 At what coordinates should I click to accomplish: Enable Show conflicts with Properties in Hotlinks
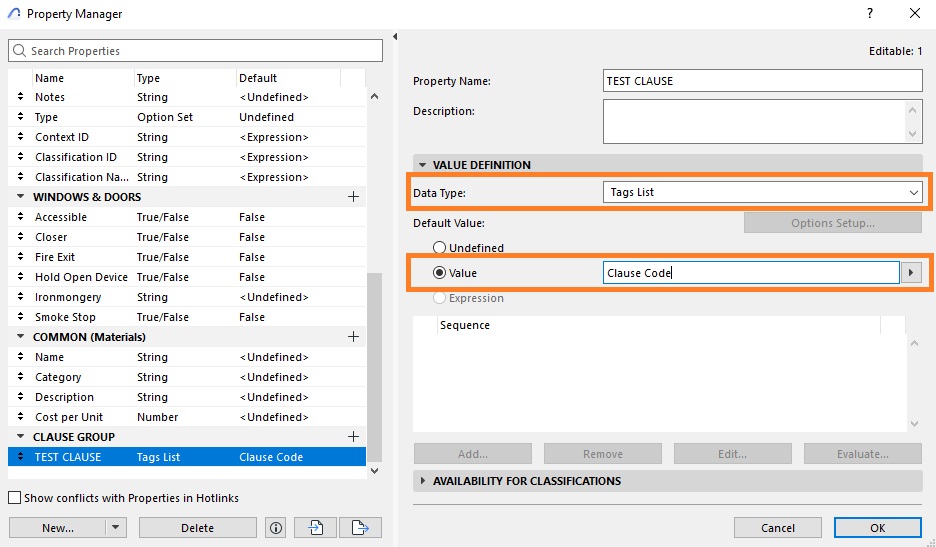coord(14,497)
